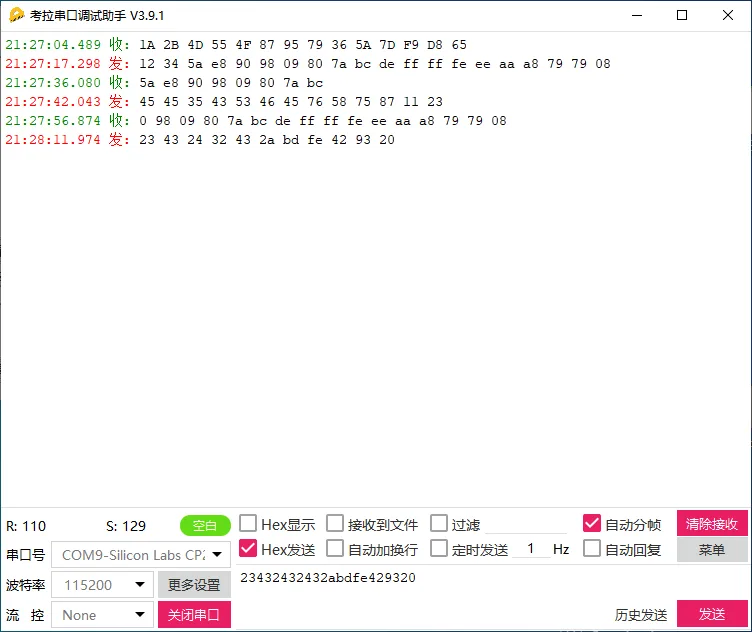Enable the Hex显示 checkbox
The height and width of the screenshot is (632, 752).
click(x=248, y=524)
